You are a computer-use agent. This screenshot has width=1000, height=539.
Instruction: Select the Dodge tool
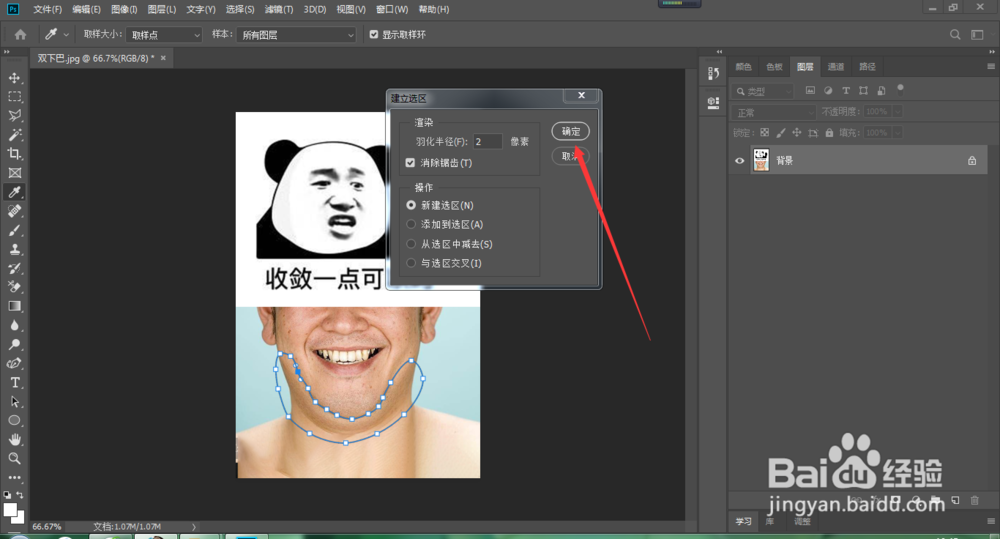15,344
